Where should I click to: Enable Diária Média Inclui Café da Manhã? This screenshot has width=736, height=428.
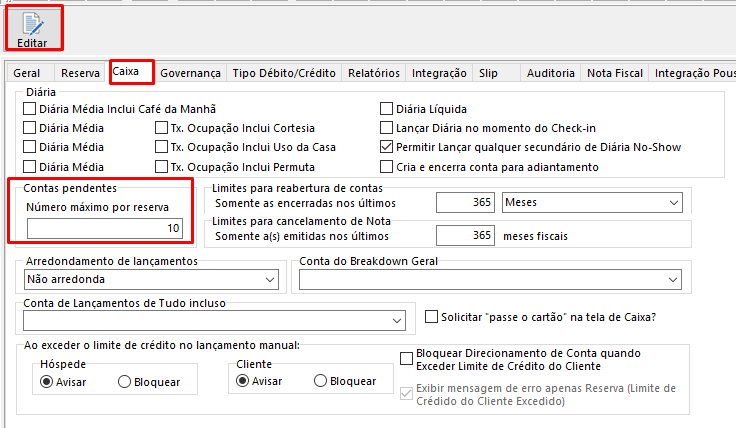[30, 109]
